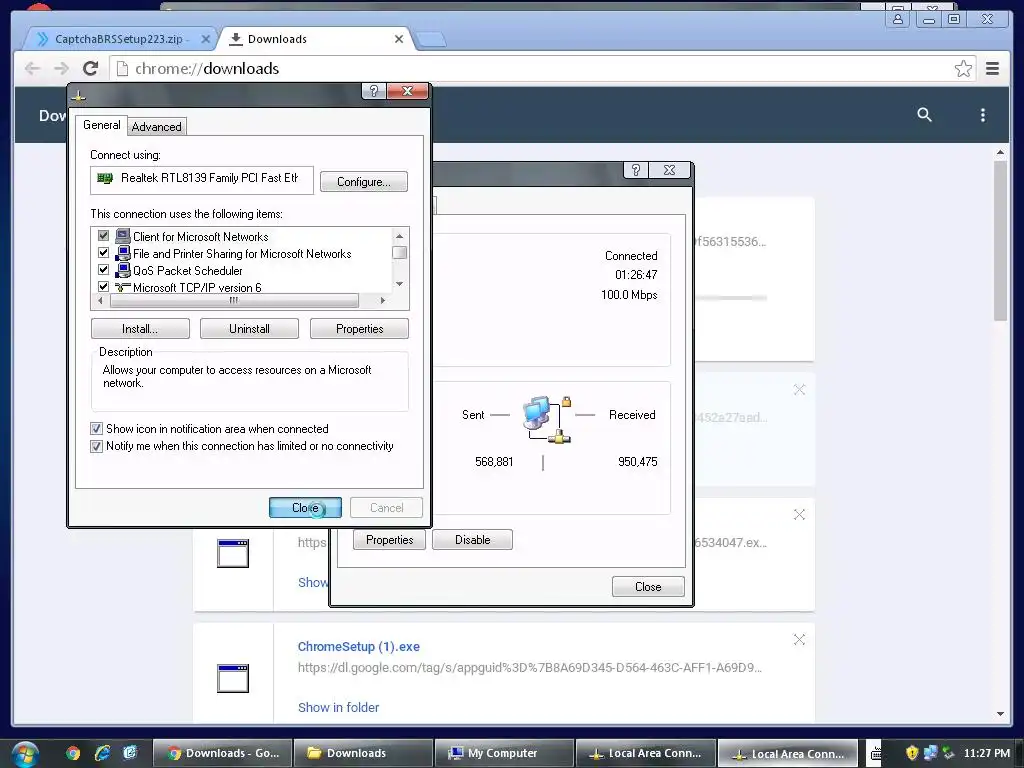Click Properties button in Status dialog
The height and width of the screenshot is (768, 1024).
[x=389, y=540]
